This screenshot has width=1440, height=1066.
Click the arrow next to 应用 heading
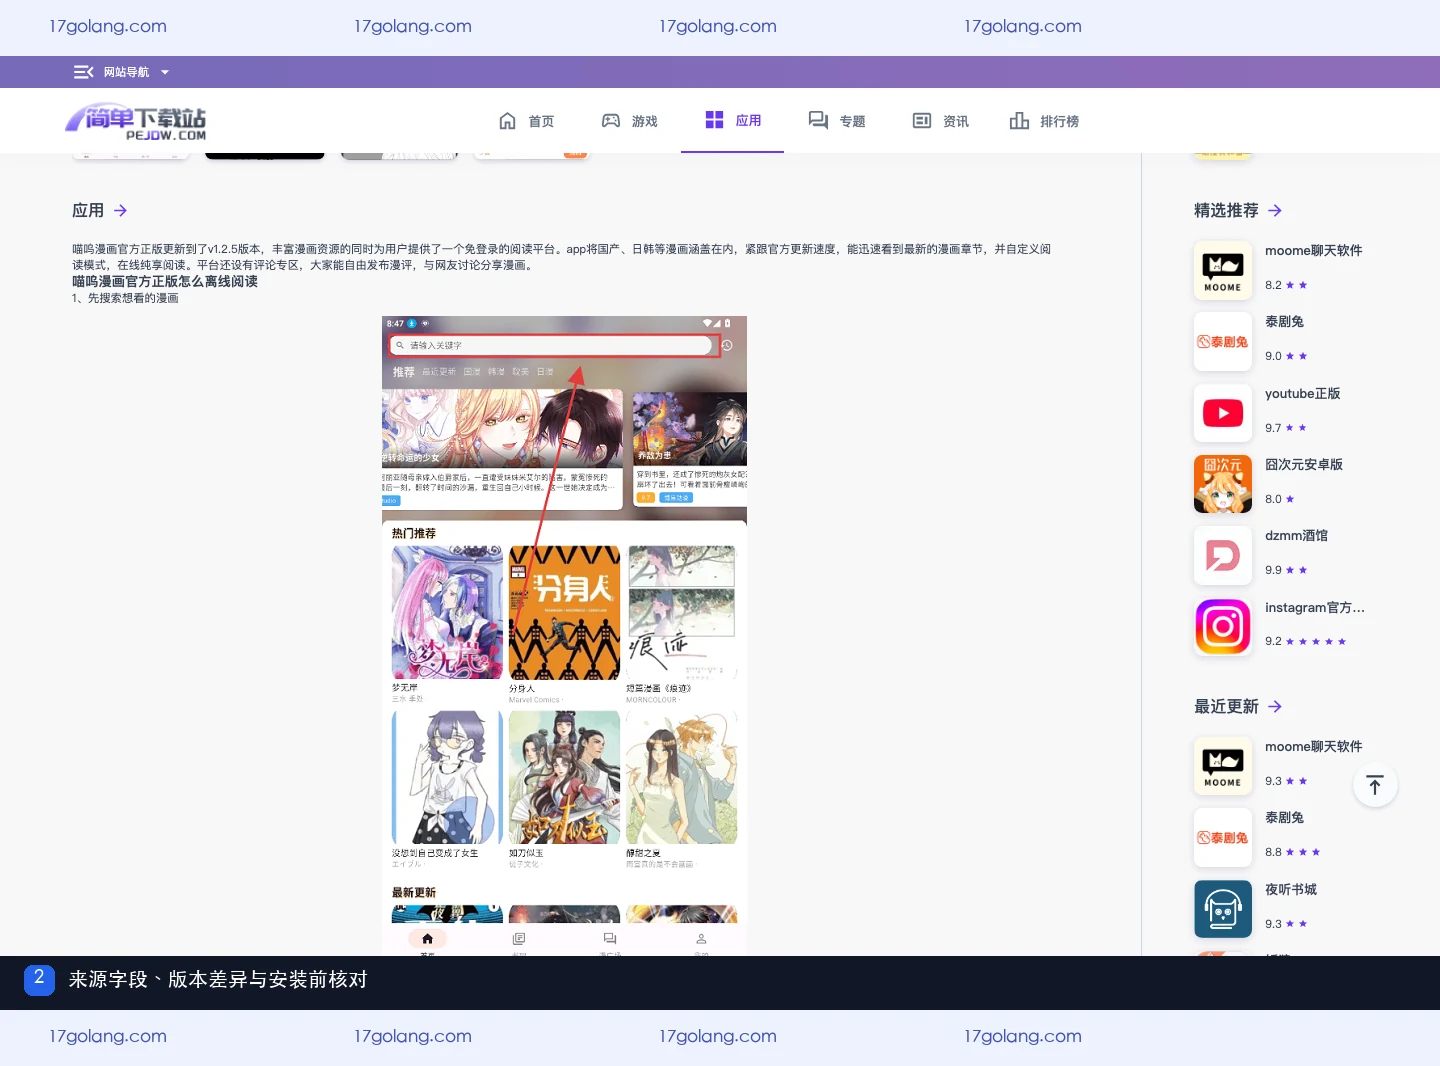(120, 210)
